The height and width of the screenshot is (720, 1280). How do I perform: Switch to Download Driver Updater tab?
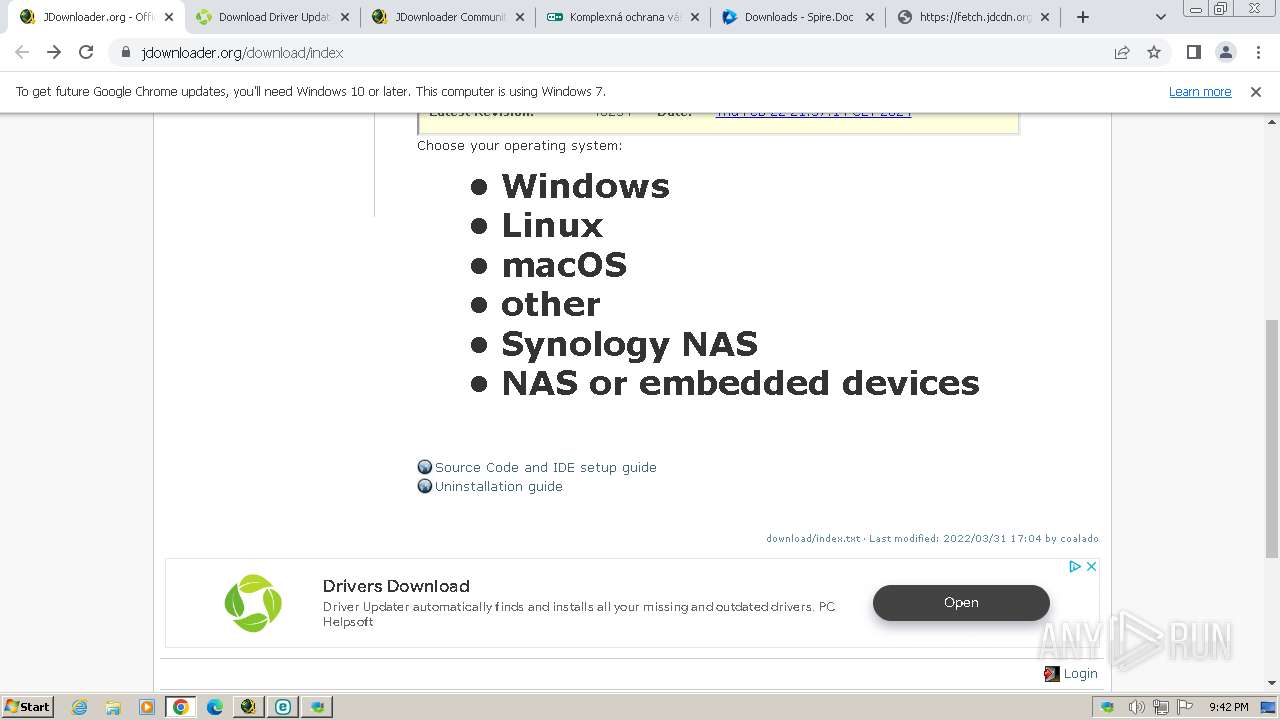[x=273, y=17]
